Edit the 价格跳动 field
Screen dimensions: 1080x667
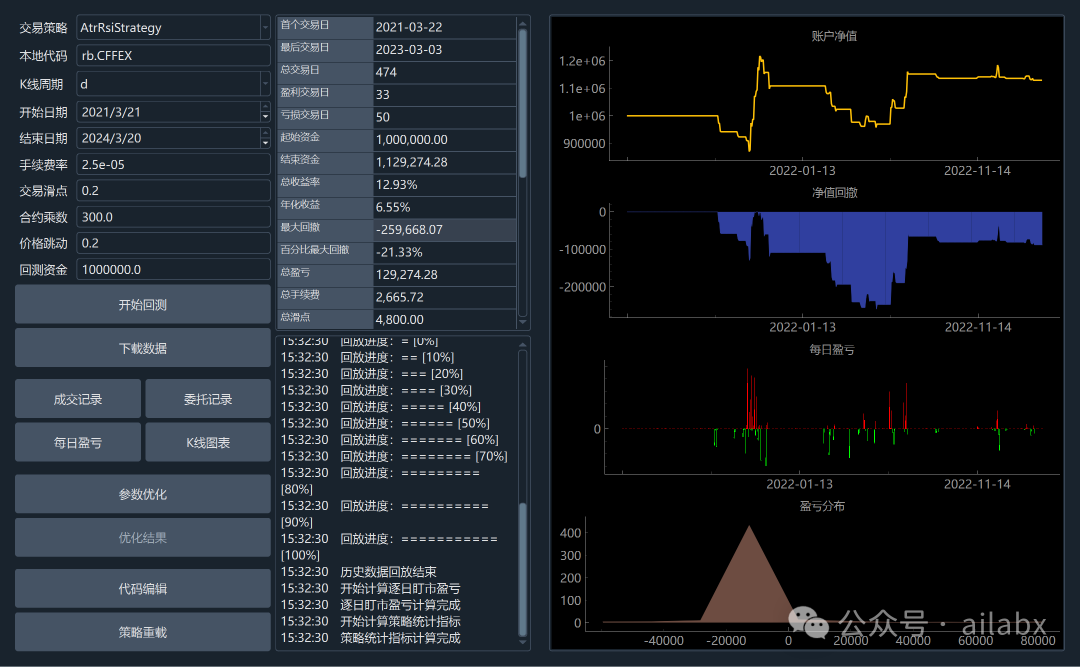coord(173,243)
